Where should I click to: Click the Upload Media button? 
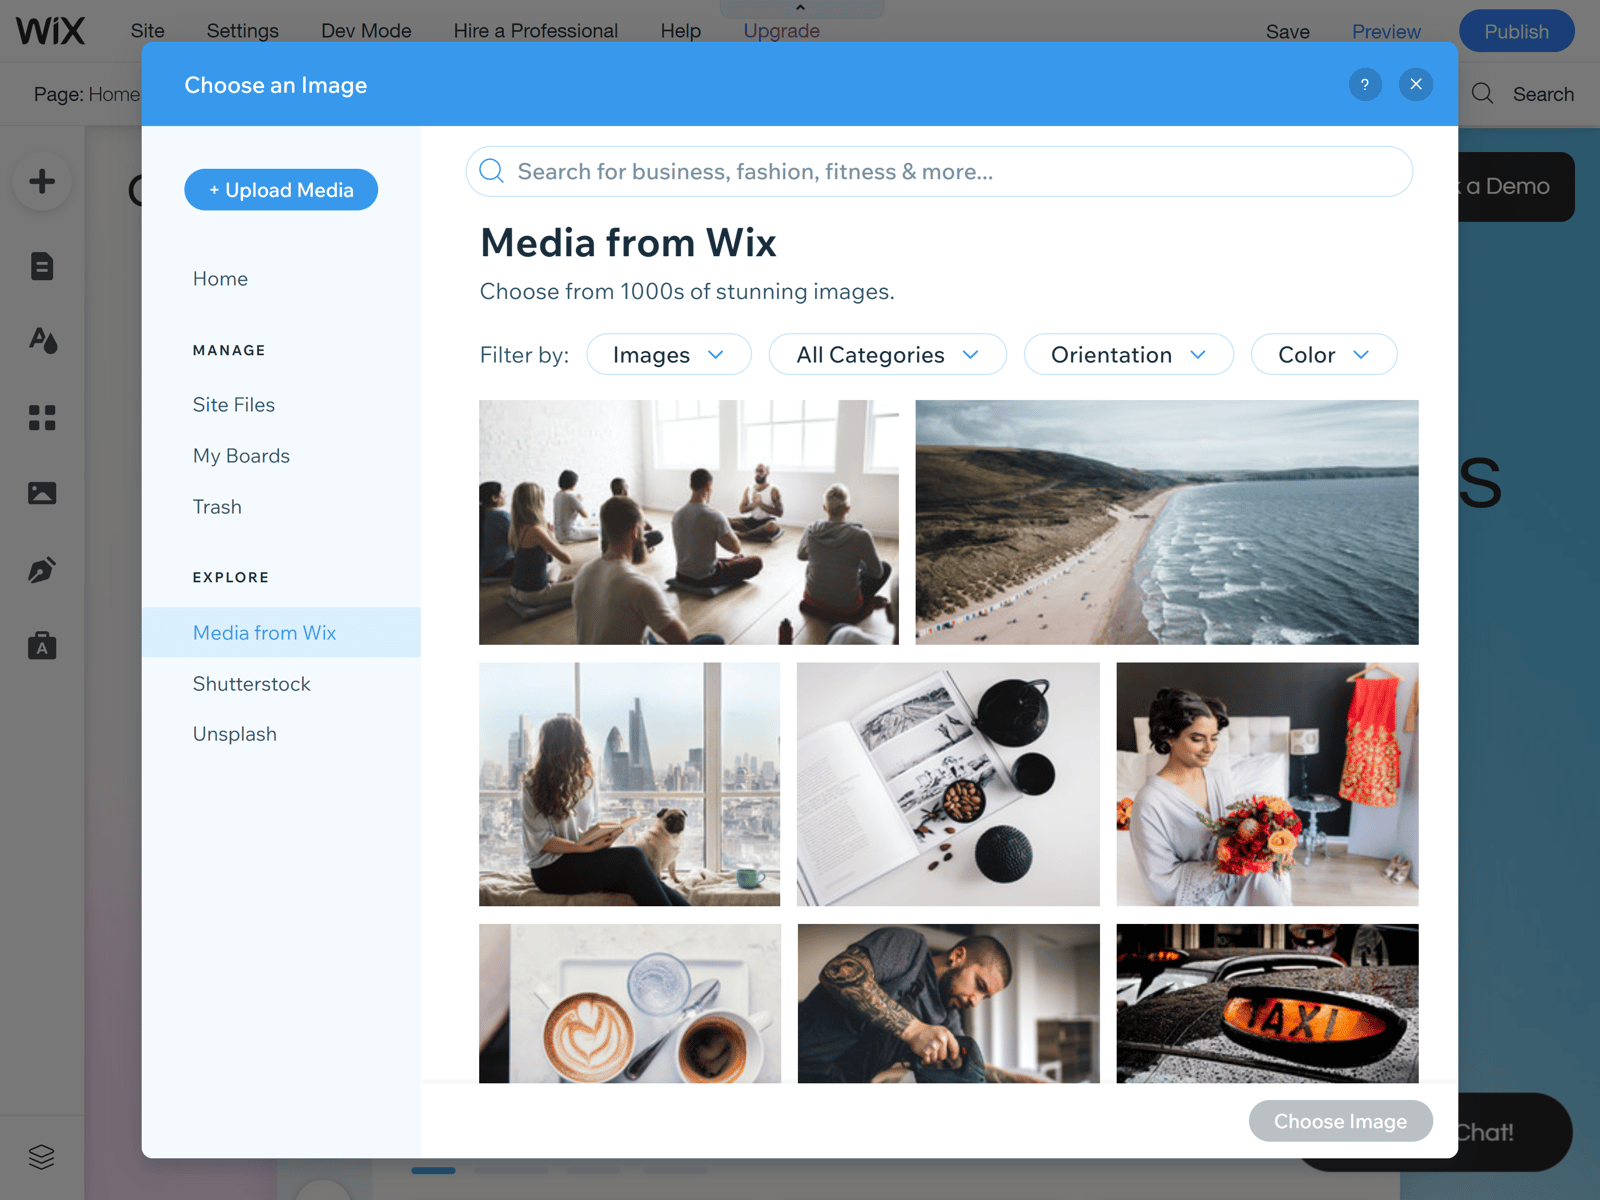(x=281, y=190)
